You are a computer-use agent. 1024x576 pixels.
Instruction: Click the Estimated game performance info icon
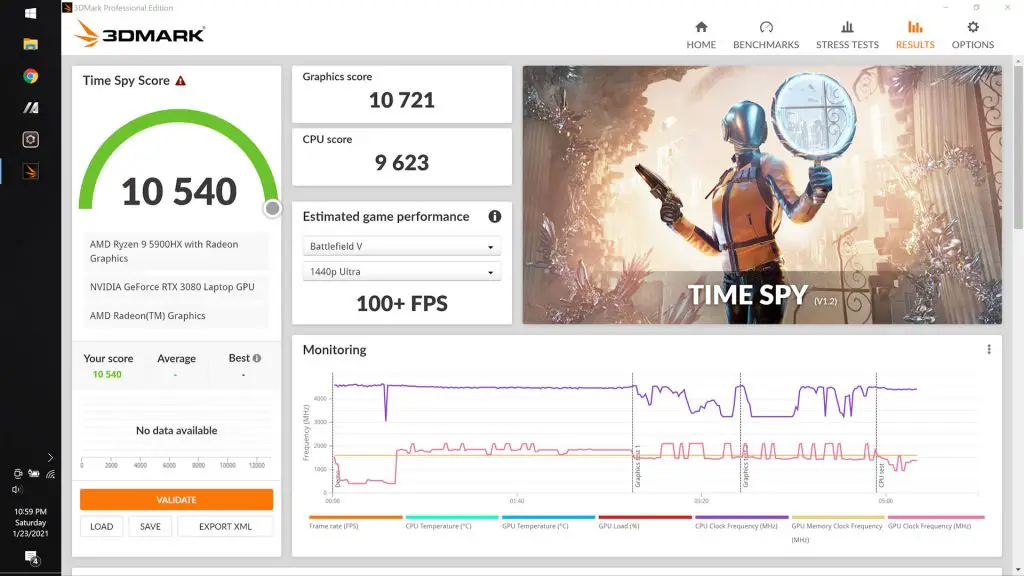pyautogui.click(x=494, y=216)
